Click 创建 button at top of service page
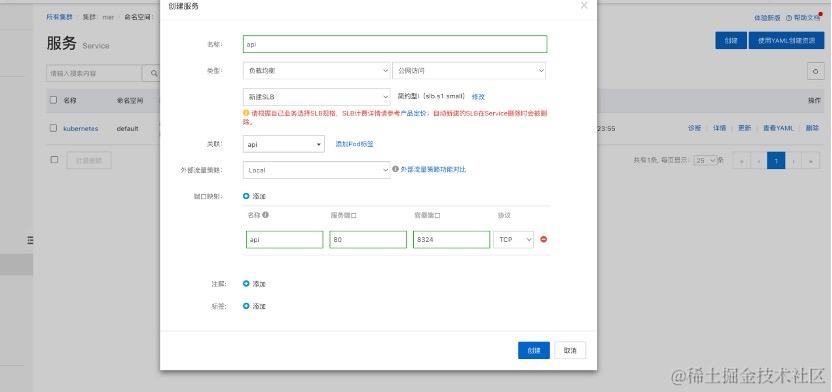 pyautogui.click(x=731, y=40)
